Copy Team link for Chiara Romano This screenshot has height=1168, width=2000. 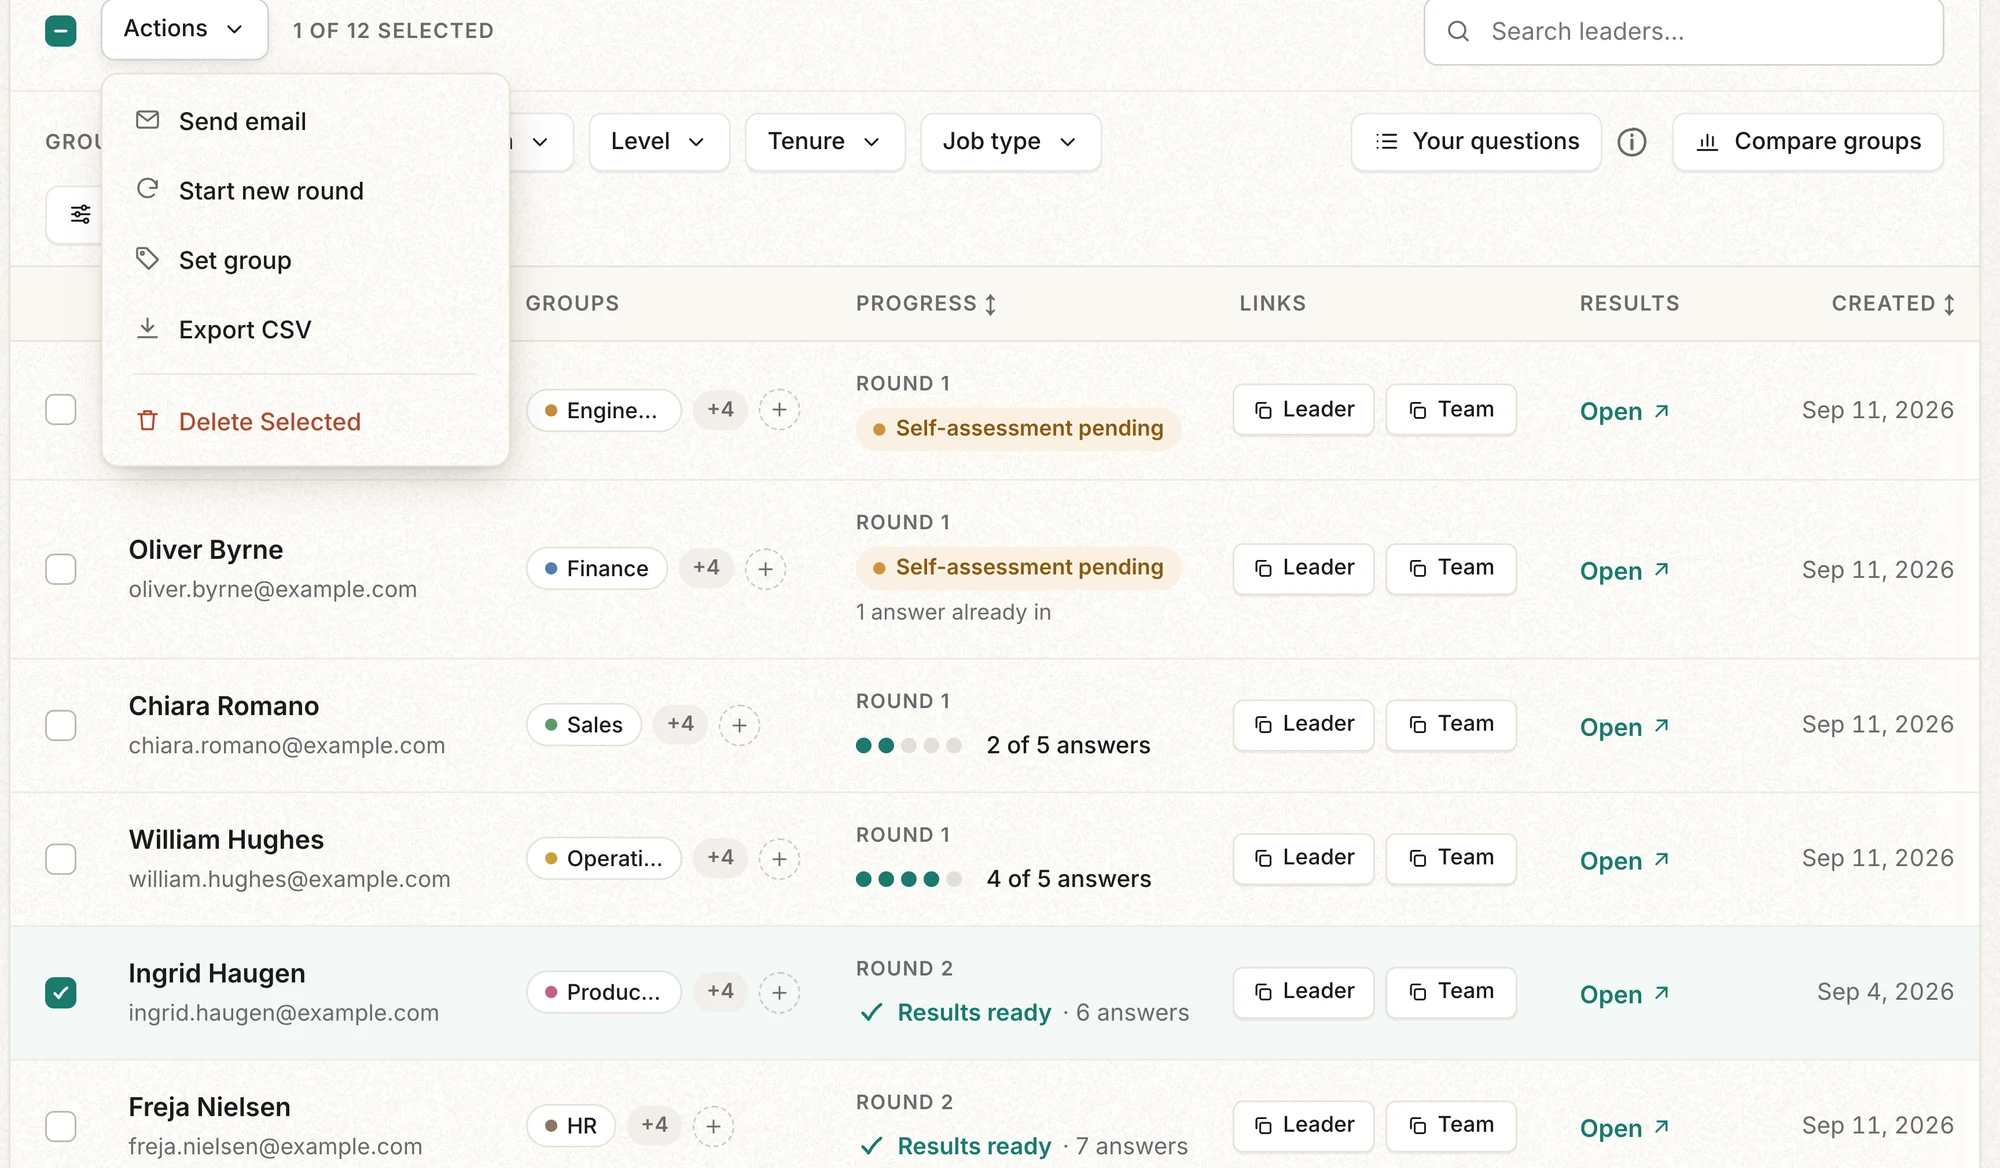(x=1451, y=725)
